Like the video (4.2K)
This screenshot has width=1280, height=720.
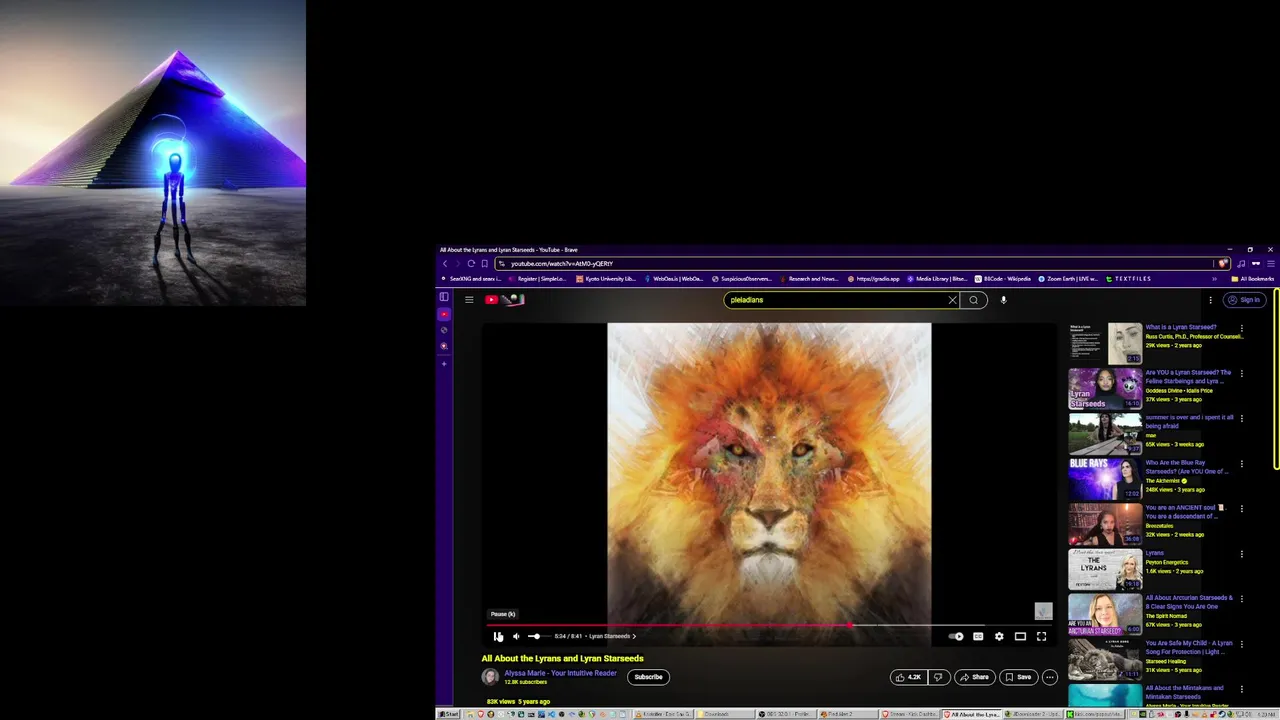point(908,677)
